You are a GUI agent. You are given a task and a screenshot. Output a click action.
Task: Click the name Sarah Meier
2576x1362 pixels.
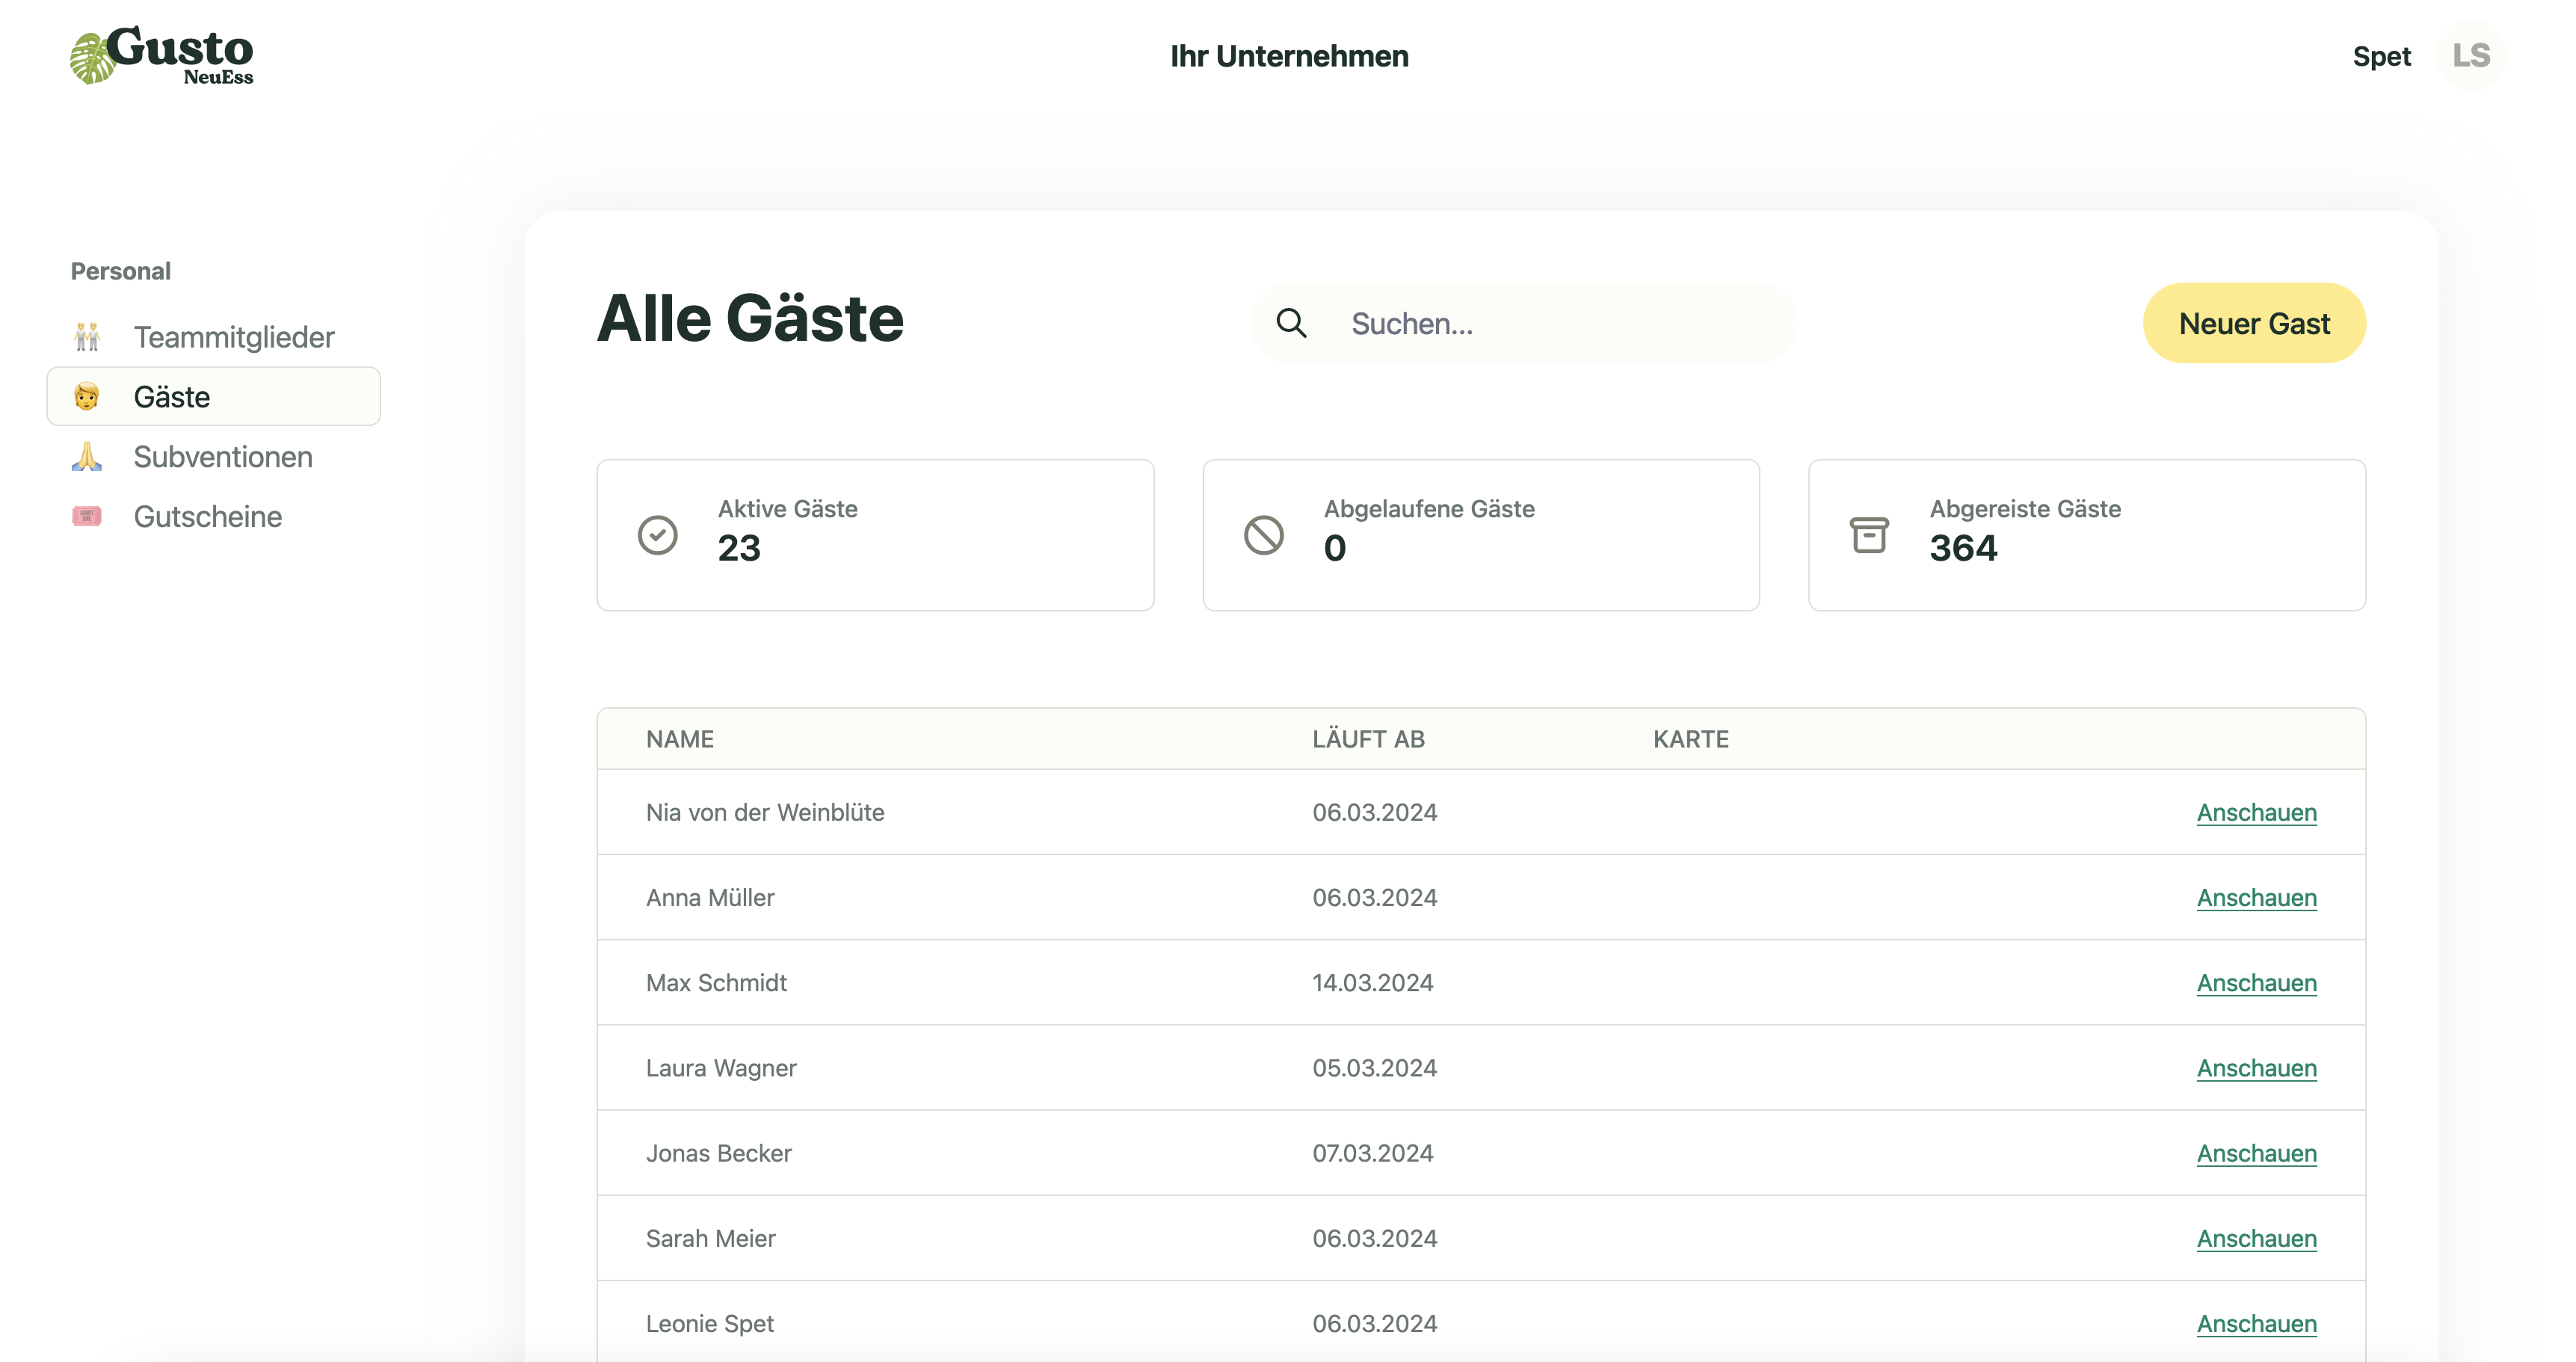coord(710,1238)
